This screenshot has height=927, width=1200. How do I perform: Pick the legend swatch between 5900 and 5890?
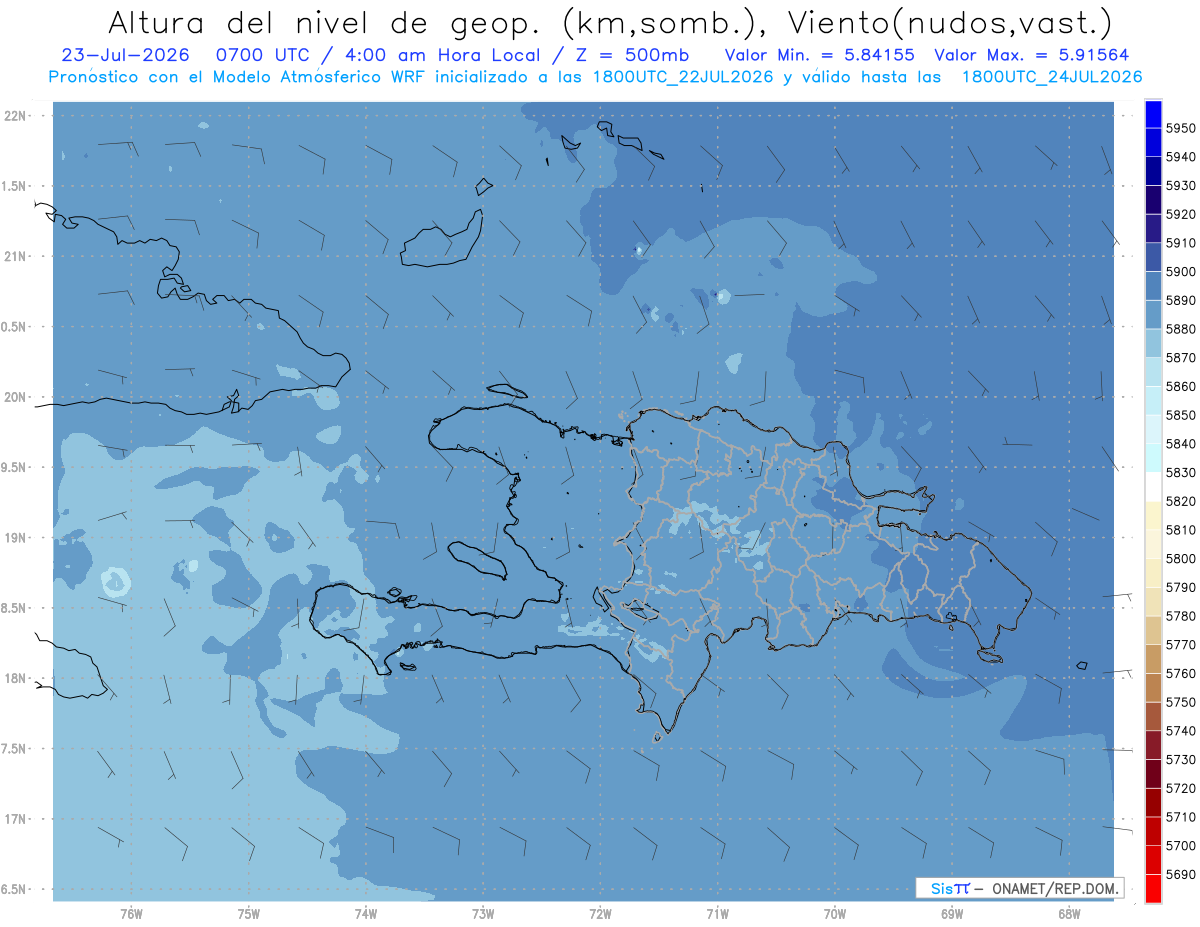point(1153,286)
